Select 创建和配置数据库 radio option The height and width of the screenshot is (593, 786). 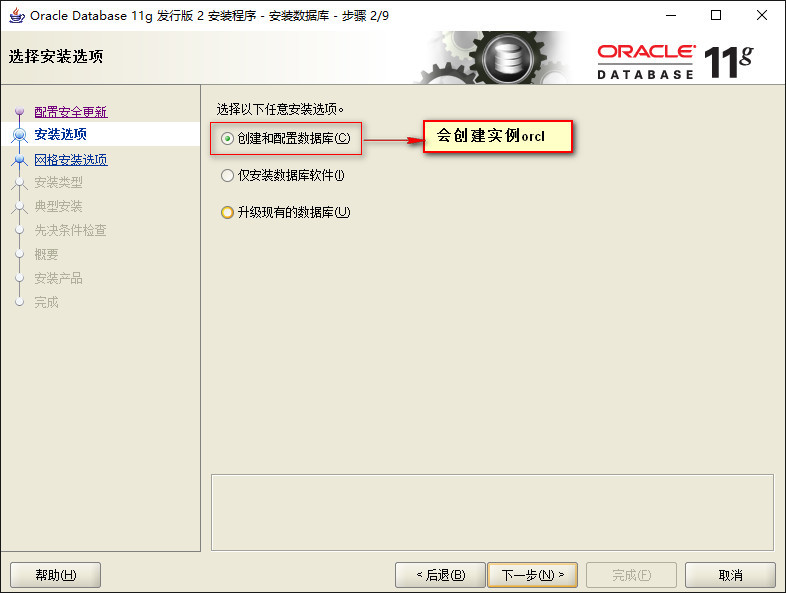pos(227,138)
